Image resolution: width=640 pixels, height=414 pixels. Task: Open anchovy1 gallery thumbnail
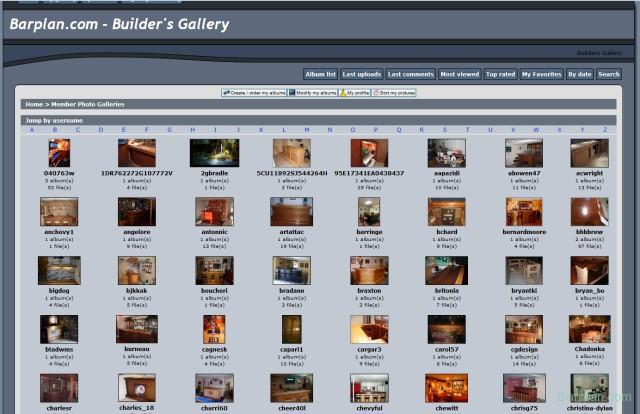point(59,211)
